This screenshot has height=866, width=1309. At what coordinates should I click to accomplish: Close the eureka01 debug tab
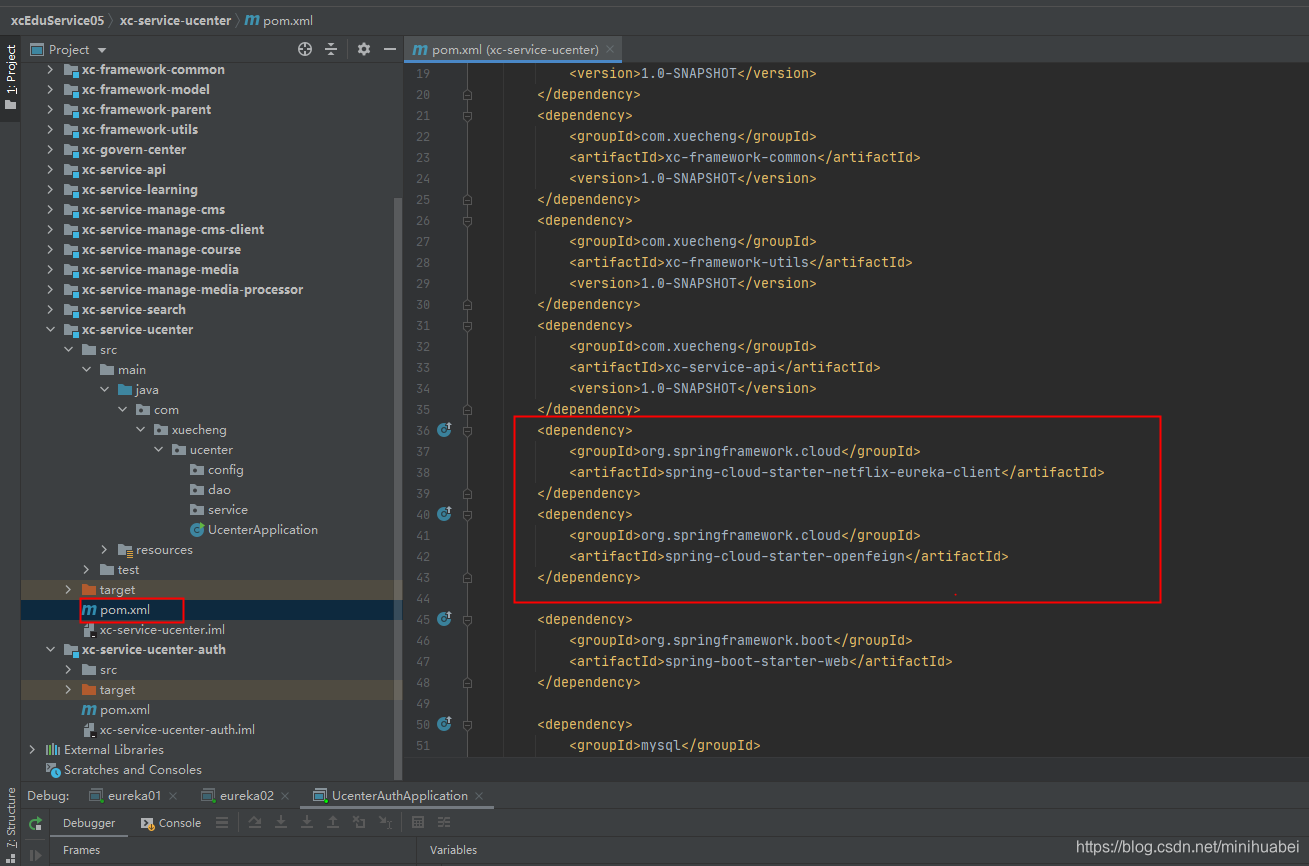(173, 796)
